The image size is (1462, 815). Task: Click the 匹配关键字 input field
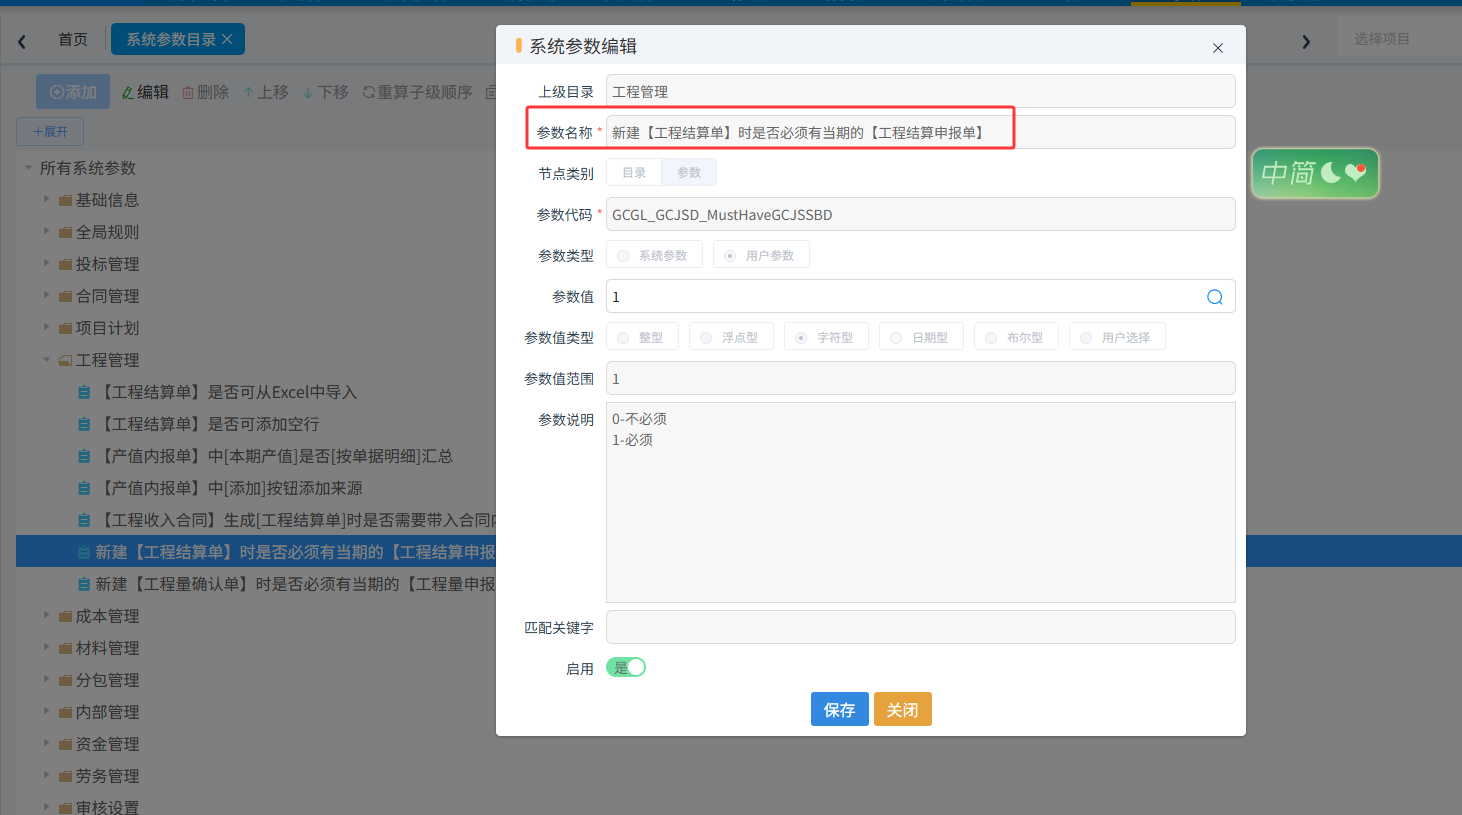tap(920, 627)
